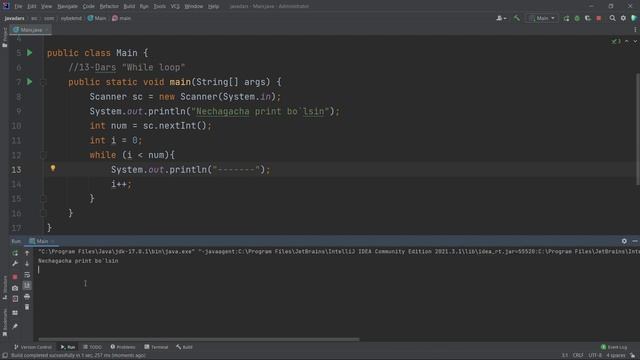The width and height of the screenshot is (640, 360).
Task: Click the layout icon in Run panel sidebar
Action: (15, 313)
